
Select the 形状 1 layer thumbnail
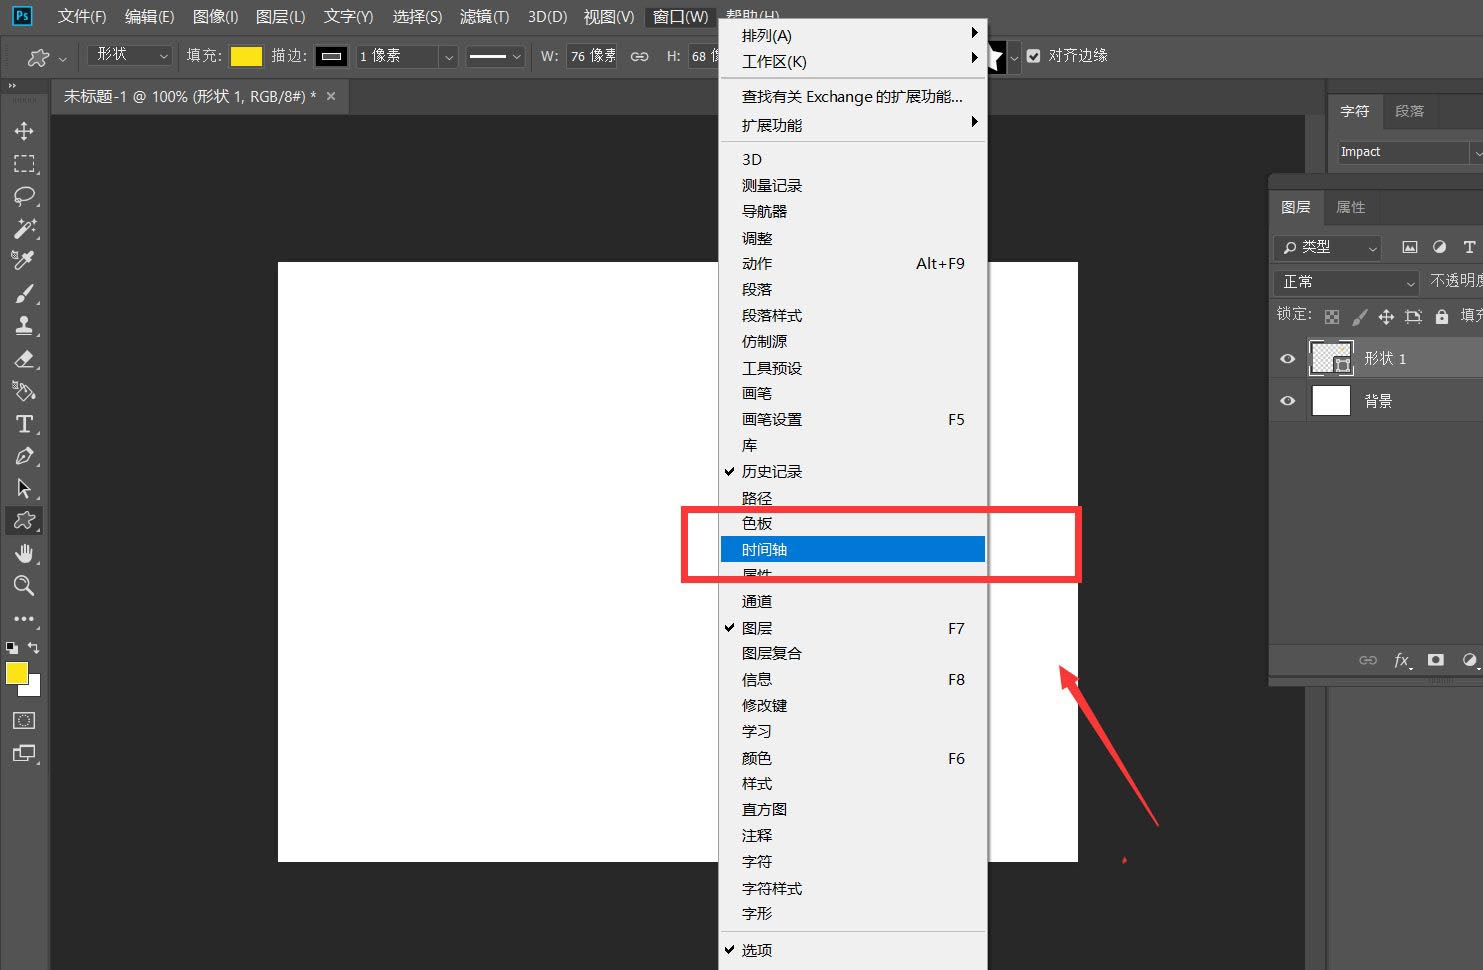(x=1331, y=358)
